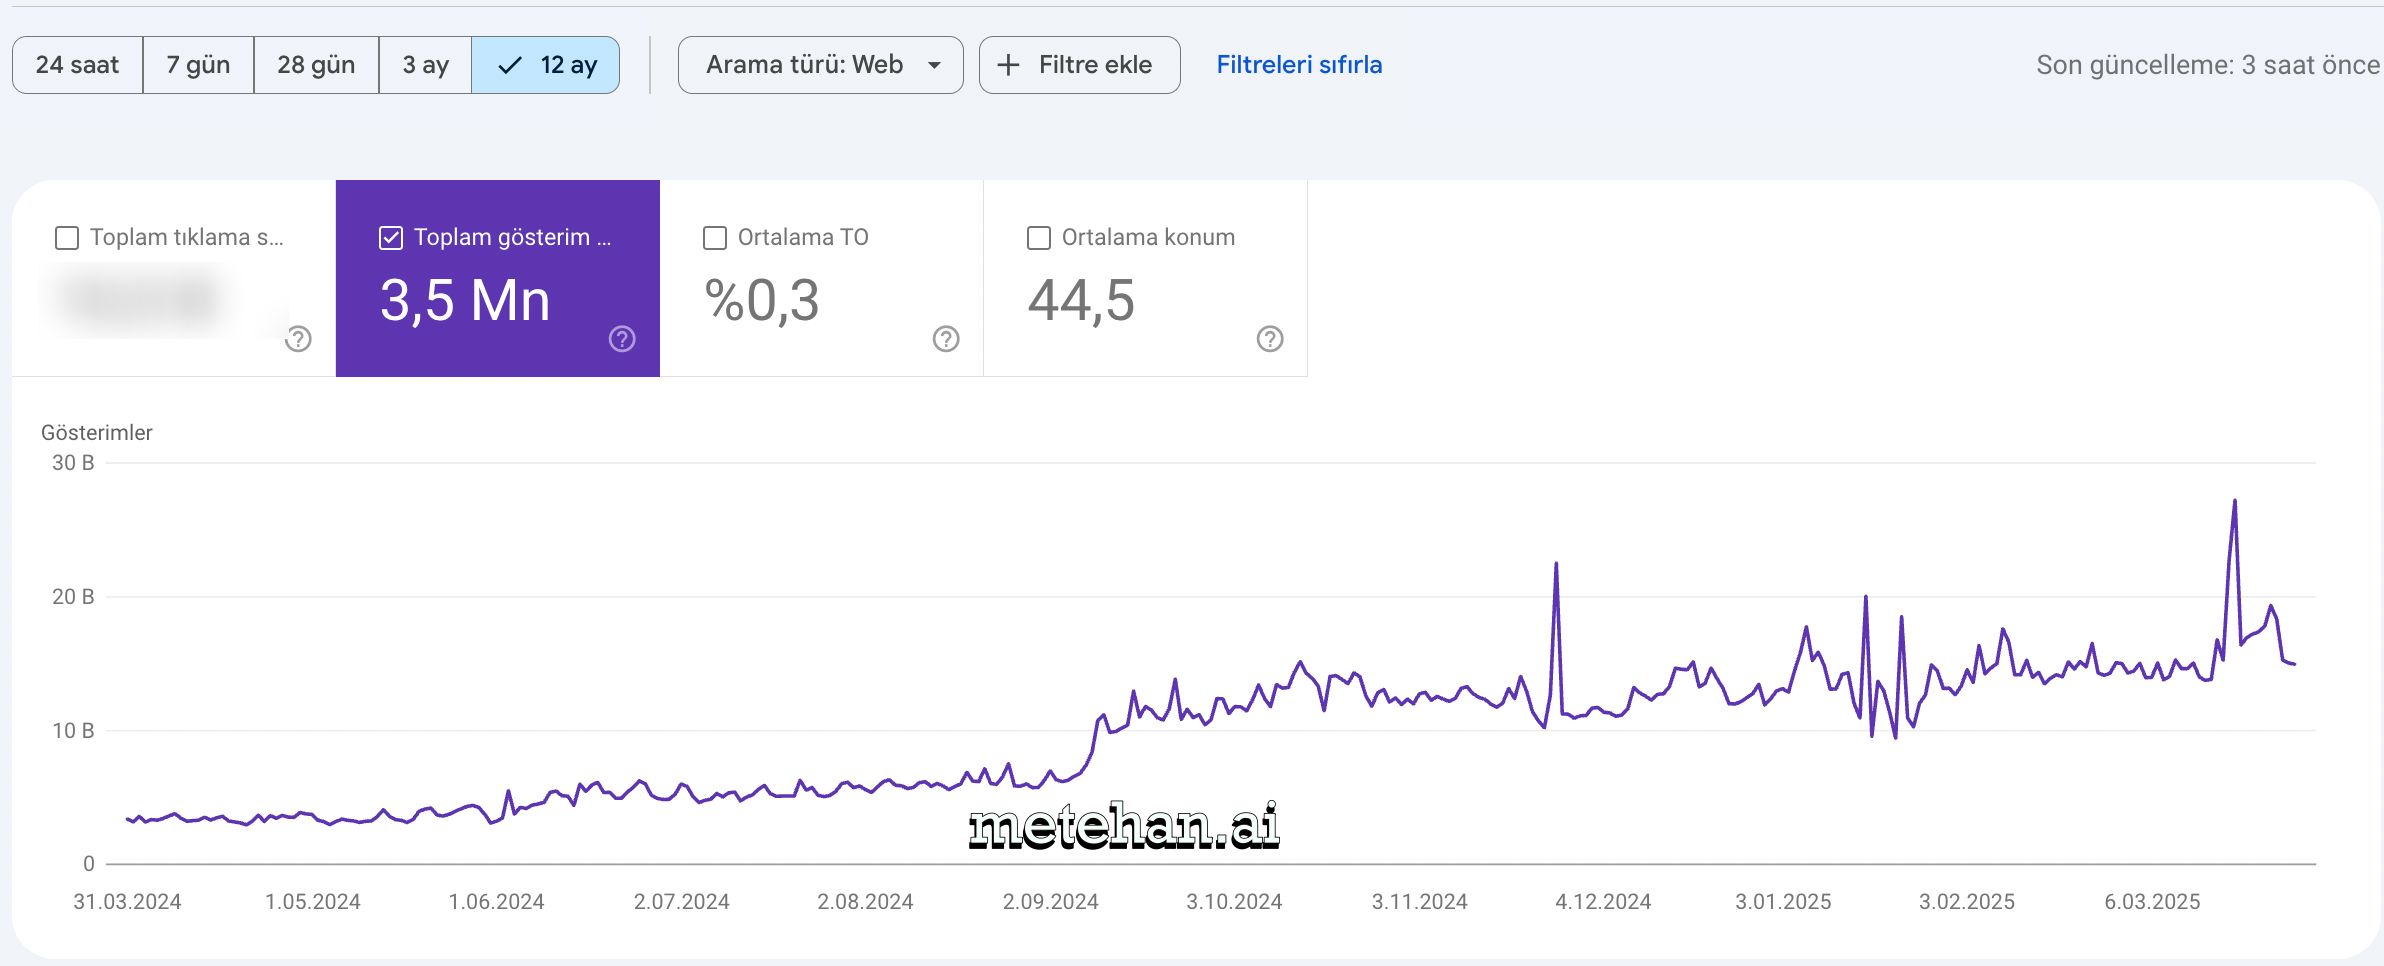
Task: Click the Filtreleri sıfırla link
Action: click(1299, 65)
